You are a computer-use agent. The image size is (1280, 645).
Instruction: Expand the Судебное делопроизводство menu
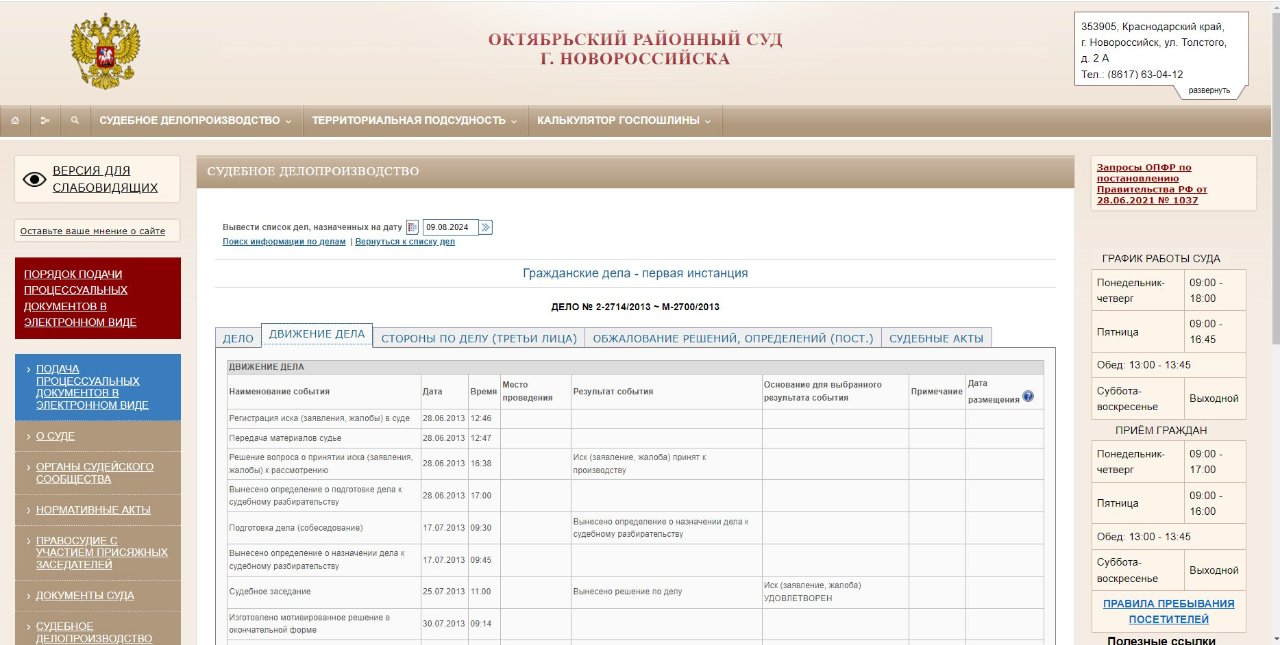(195, 121)
